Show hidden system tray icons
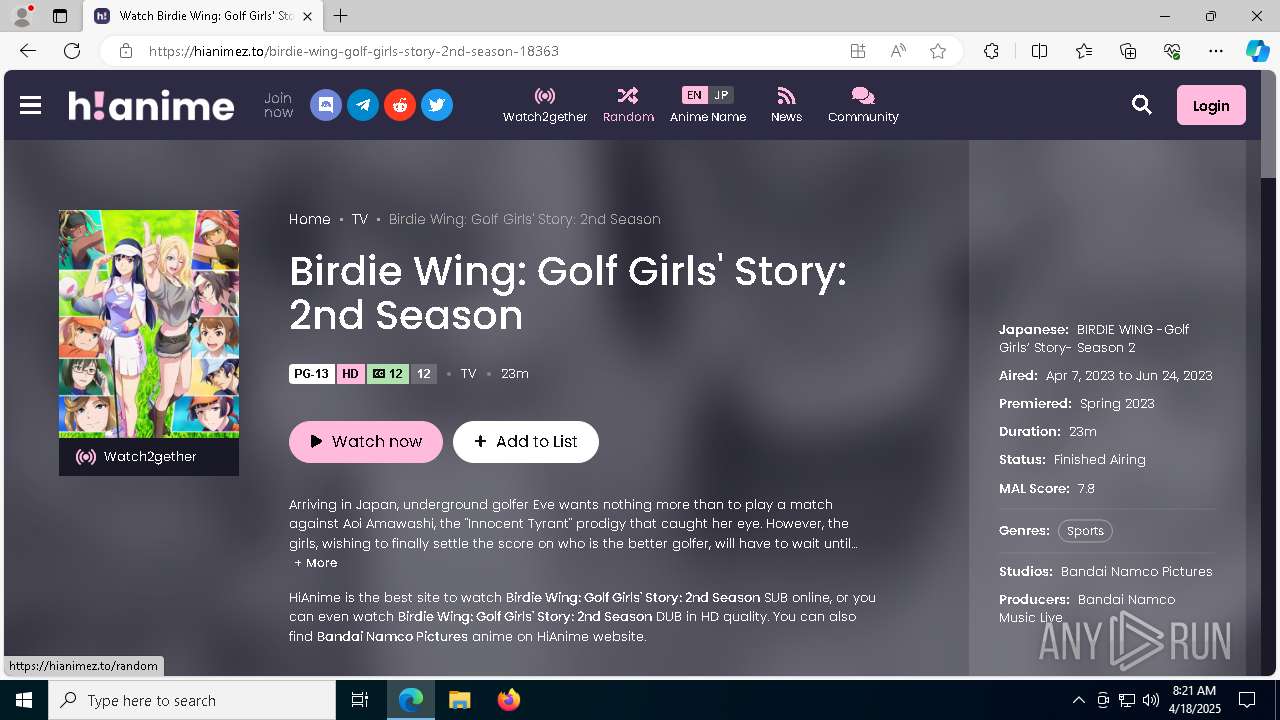This screenshot has width=1280, height=720. pos(1078,700)
